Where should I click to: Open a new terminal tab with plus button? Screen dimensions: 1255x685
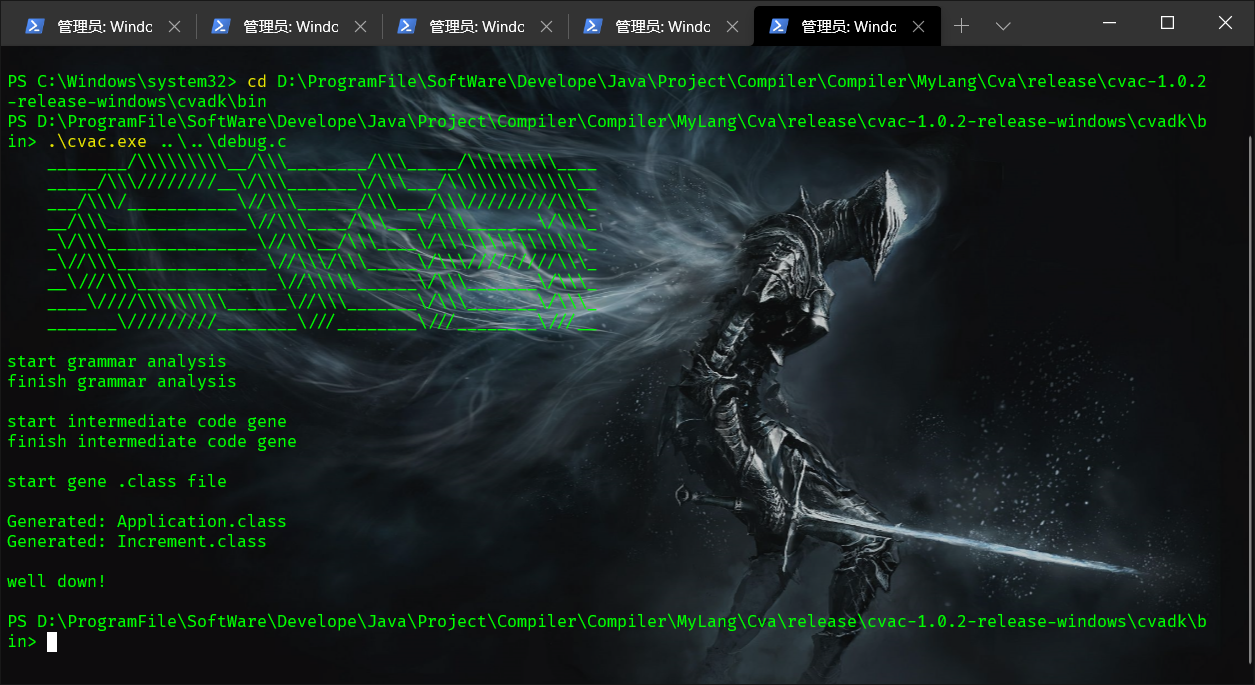coord(961,27)
